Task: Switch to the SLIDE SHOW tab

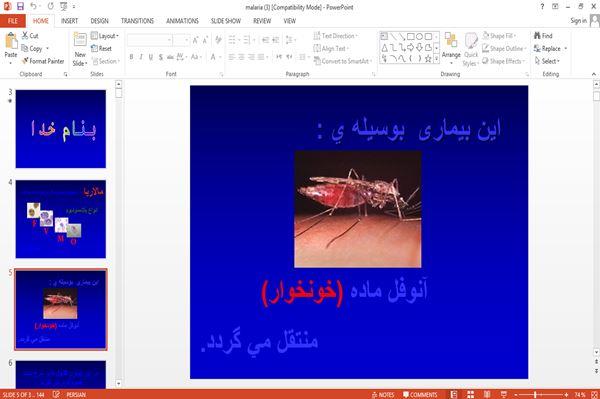Action: (x=226, y=21)
